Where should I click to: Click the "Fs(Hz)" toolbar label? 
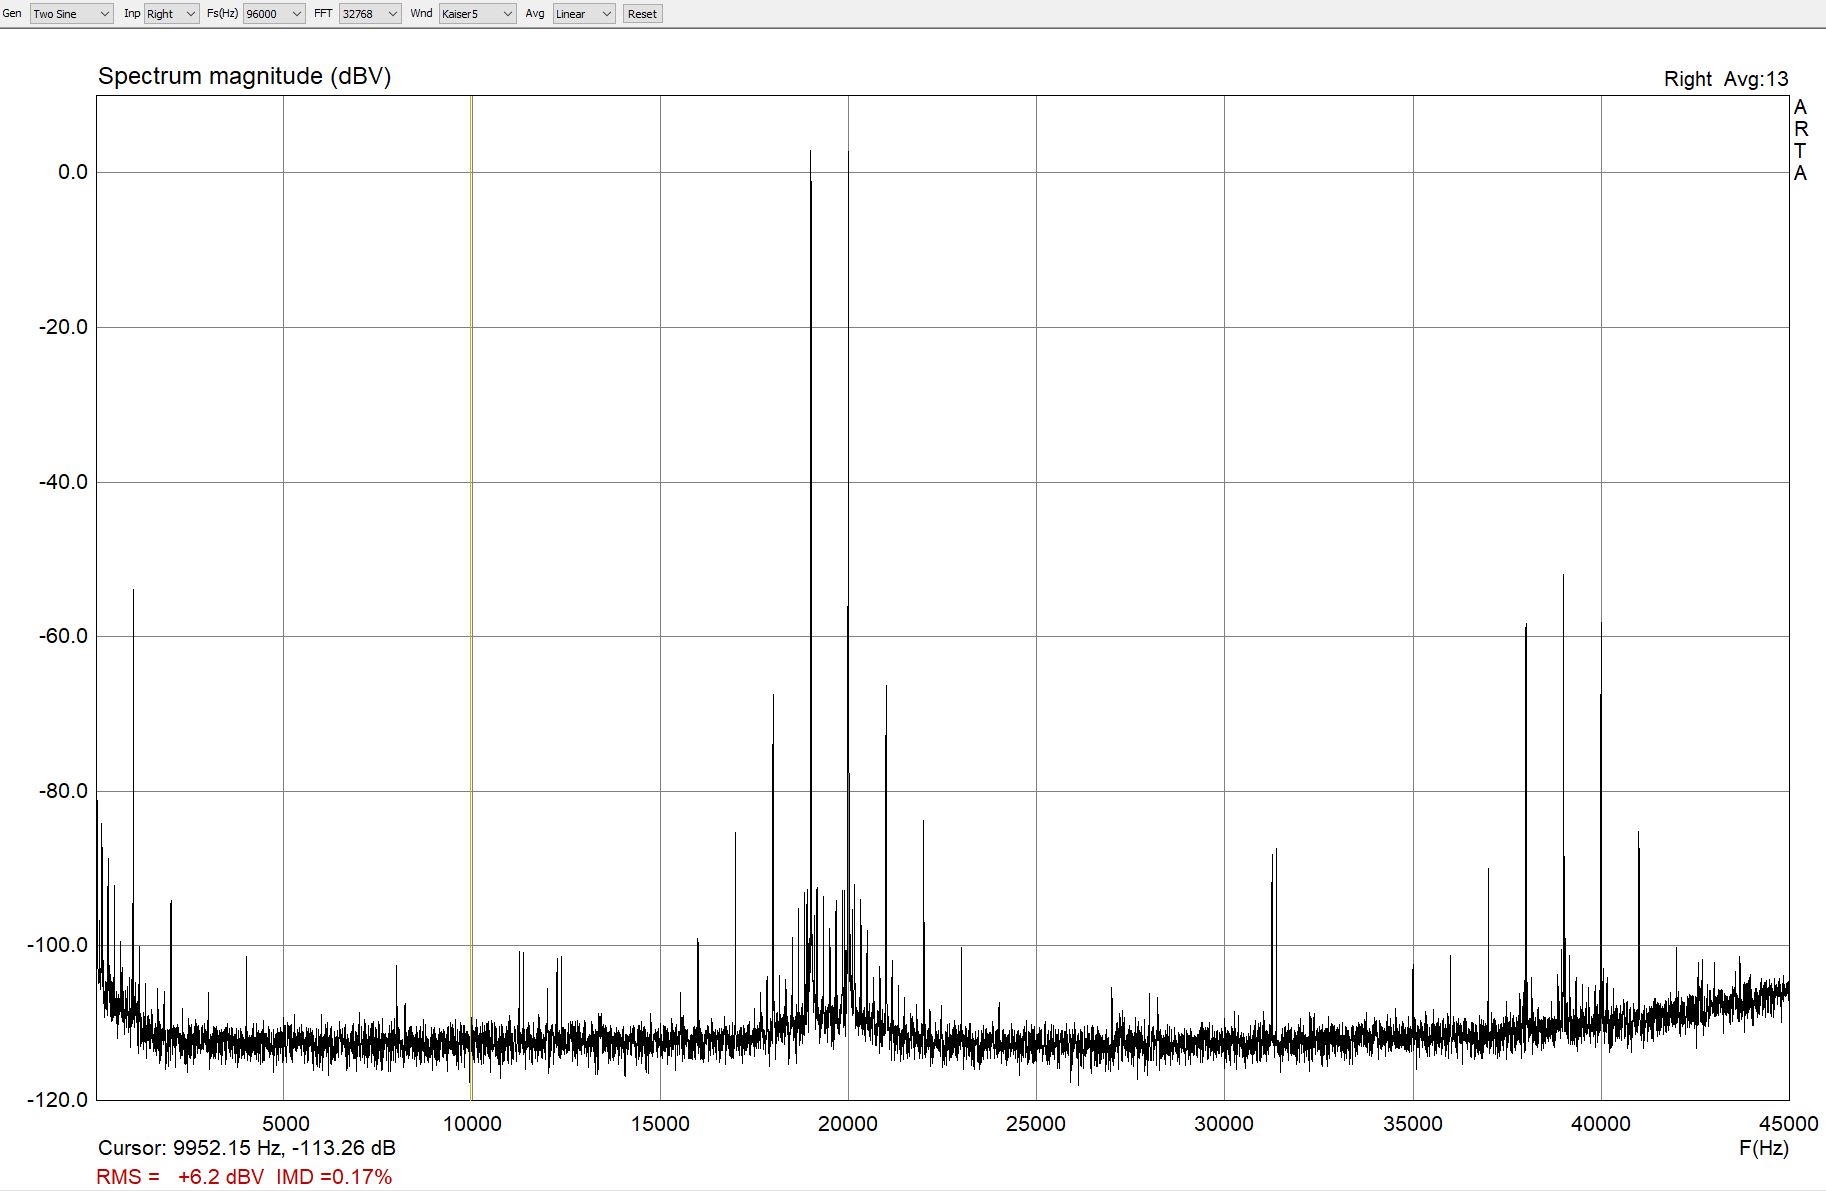tap(222, 14)
